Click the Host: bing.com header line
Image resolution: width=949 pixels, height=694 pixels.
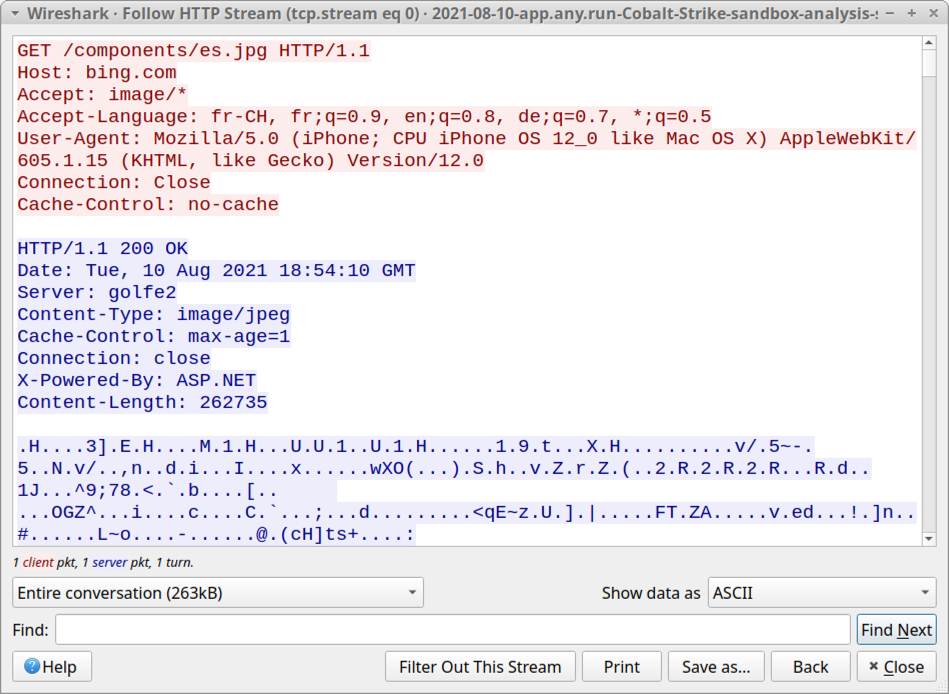tap(97, 73)
